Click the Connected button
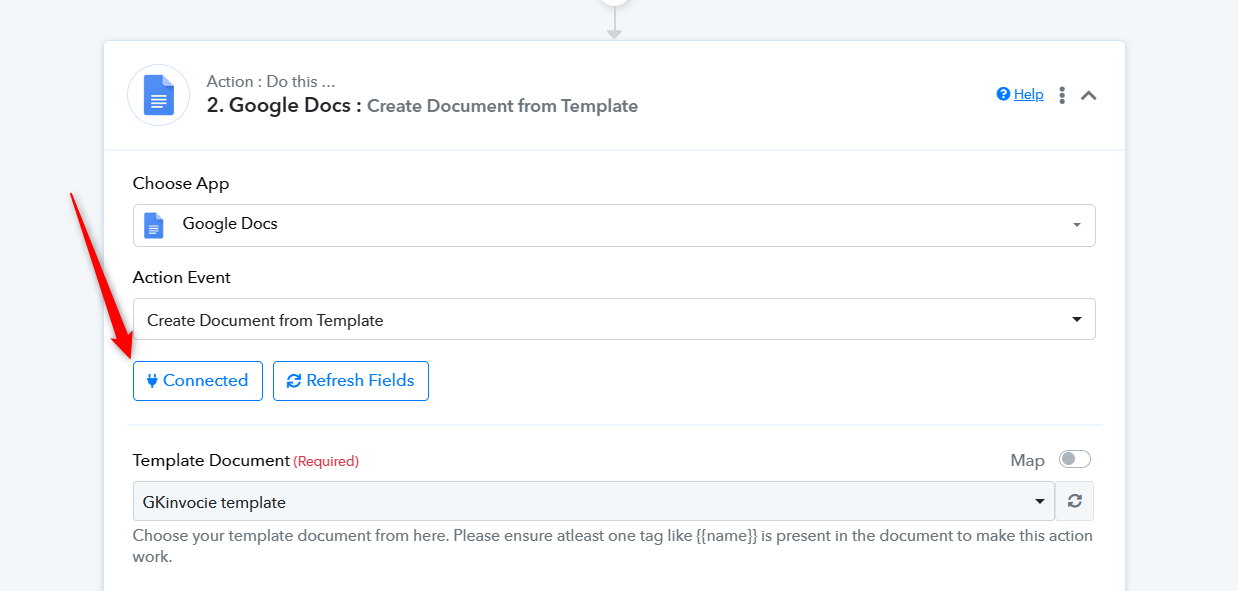 (x=198, y=381)
